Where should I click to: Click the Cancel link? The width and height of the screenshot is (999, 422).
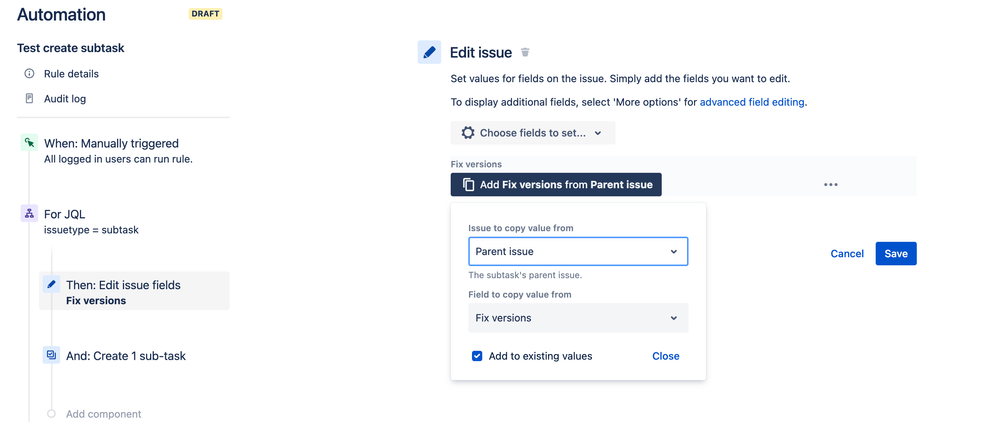point(846,254)
